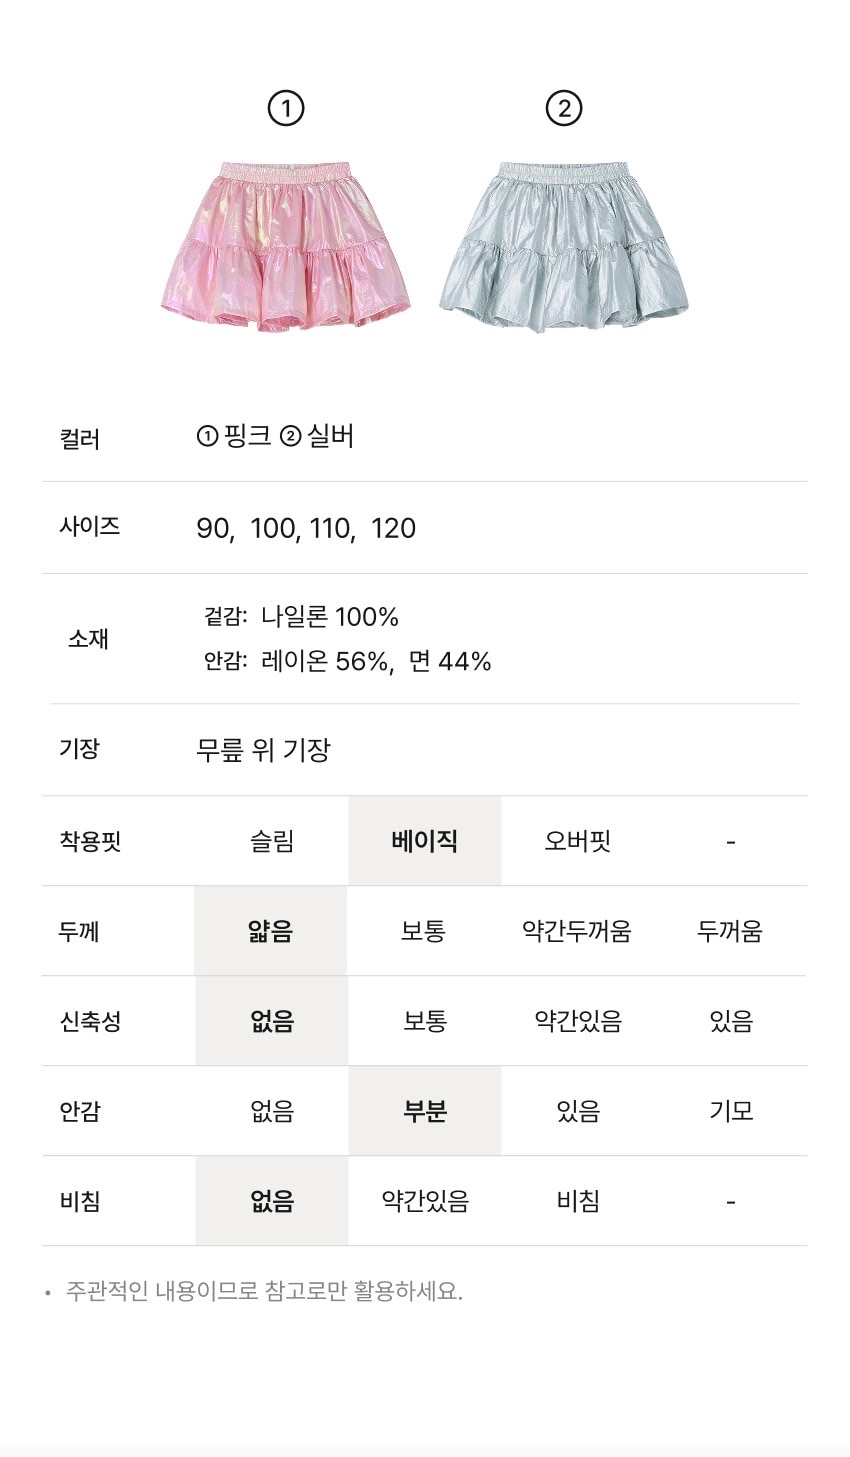Click the circled number 1 above pink skirt
Viewport: 850px width, 1457px height.
[286, 108]
